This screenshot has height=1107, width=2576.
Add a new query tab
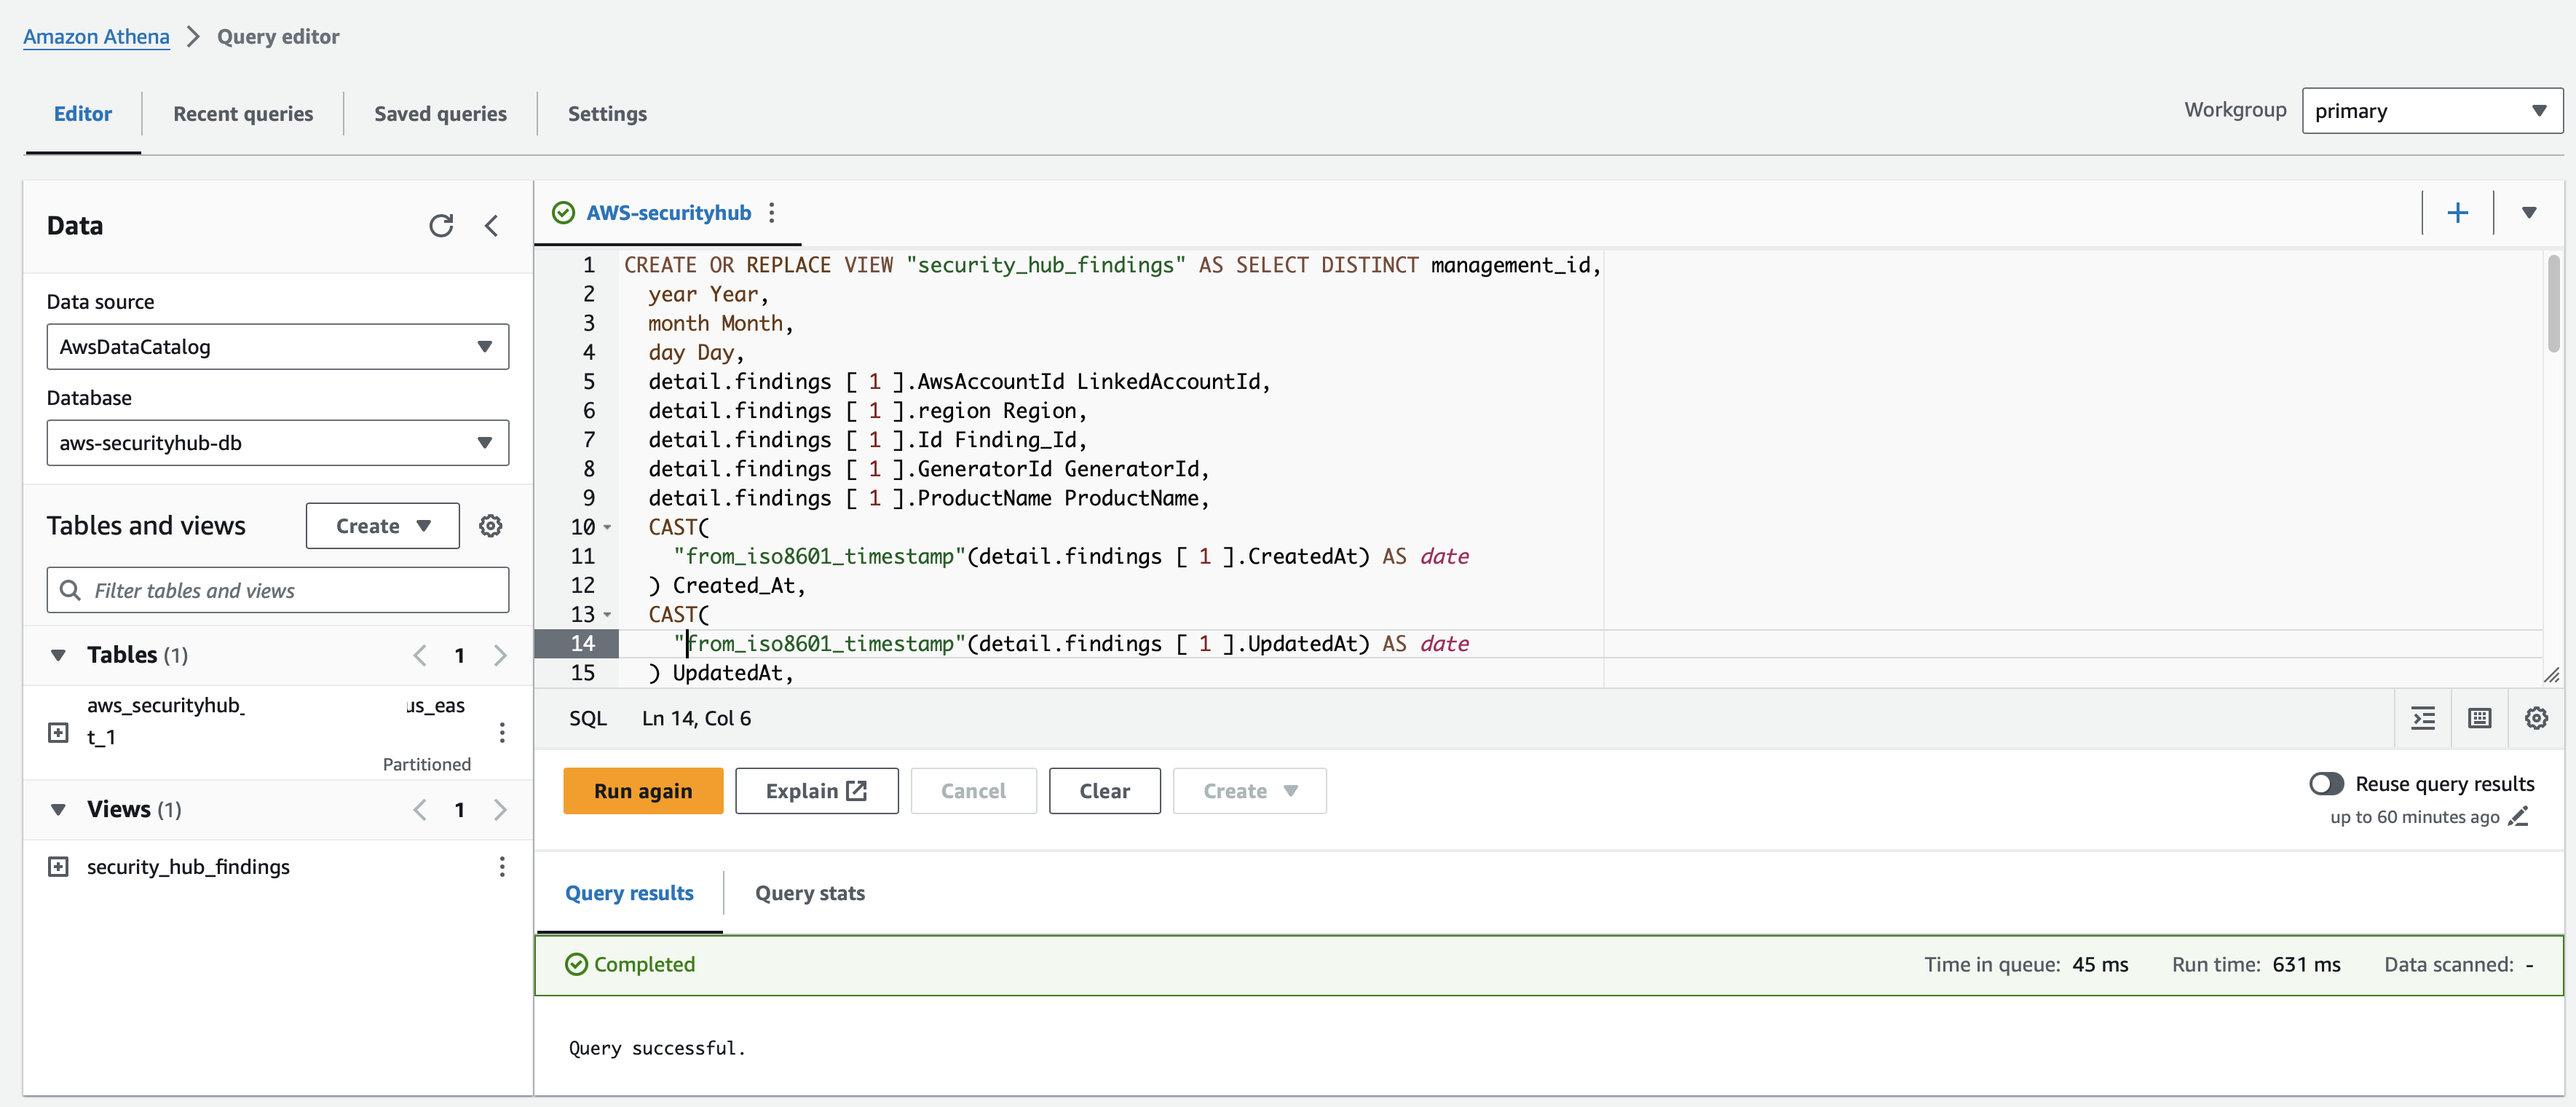pyautogui.click(x=2457, y=213)
